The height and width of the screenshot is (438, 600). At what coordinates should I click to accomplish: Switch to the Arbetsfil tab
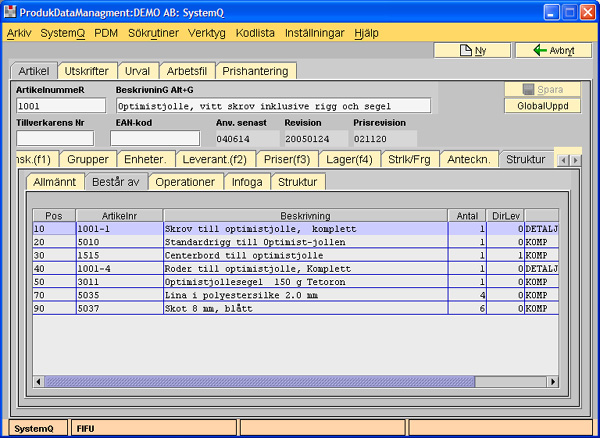coord(187,71)
